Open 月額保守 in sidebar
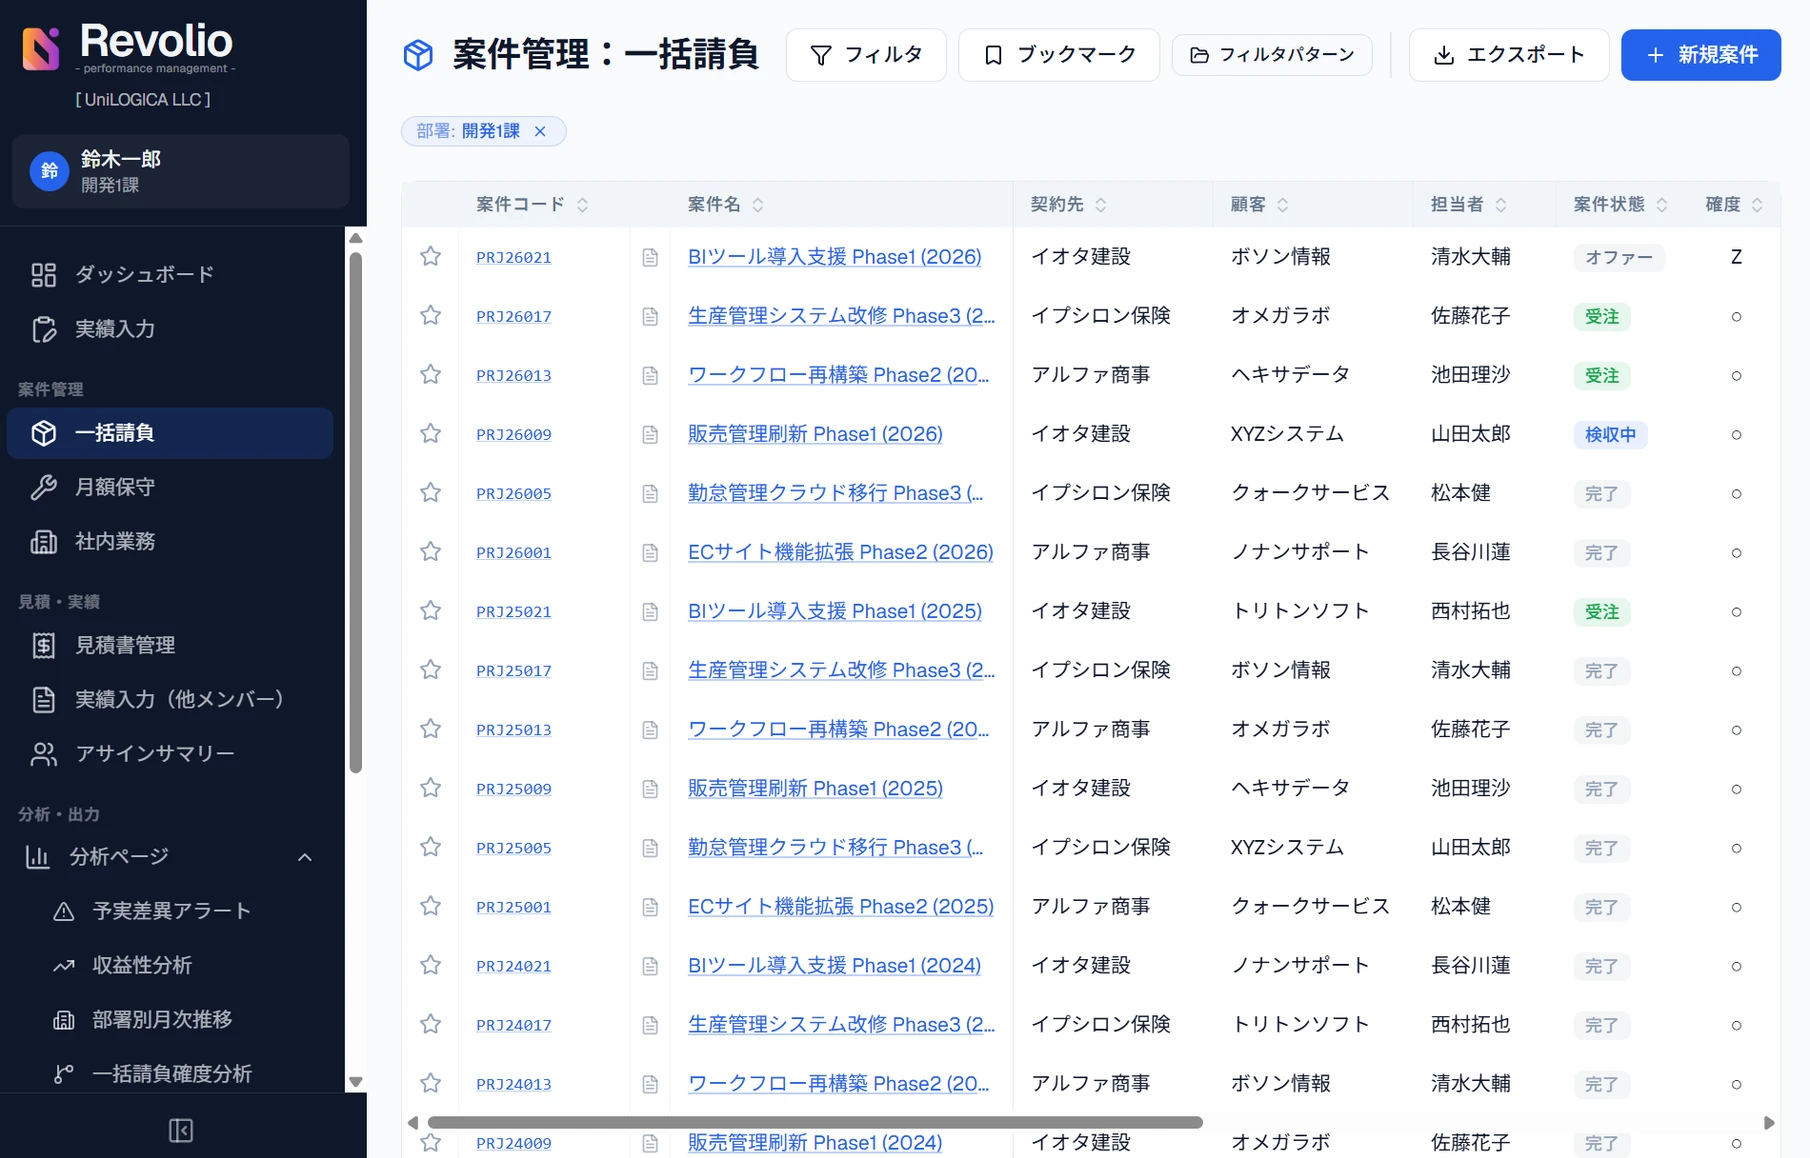Image resolution: width=1810 pixels, height=1158 pixels. tap(170, 487)
